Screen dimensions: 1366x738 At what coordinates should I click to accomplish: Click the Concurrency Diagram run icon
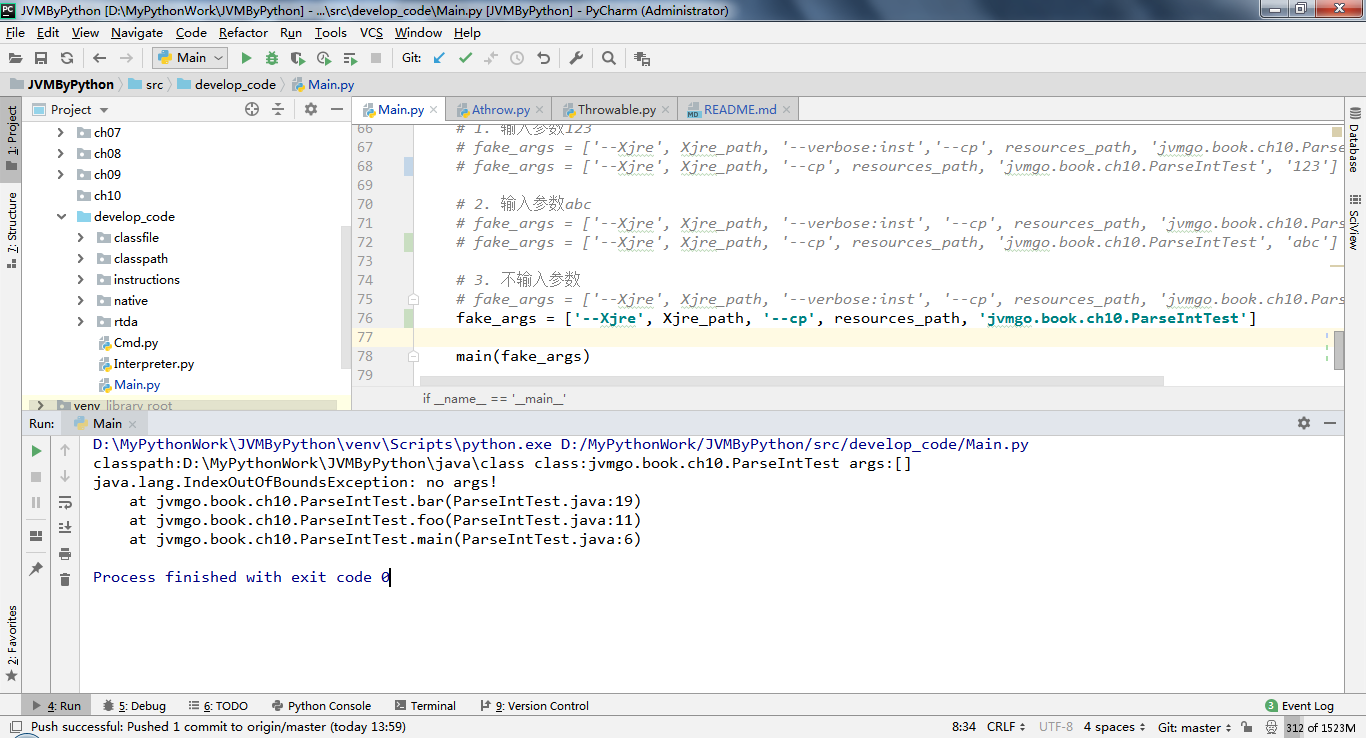(350, 58)
